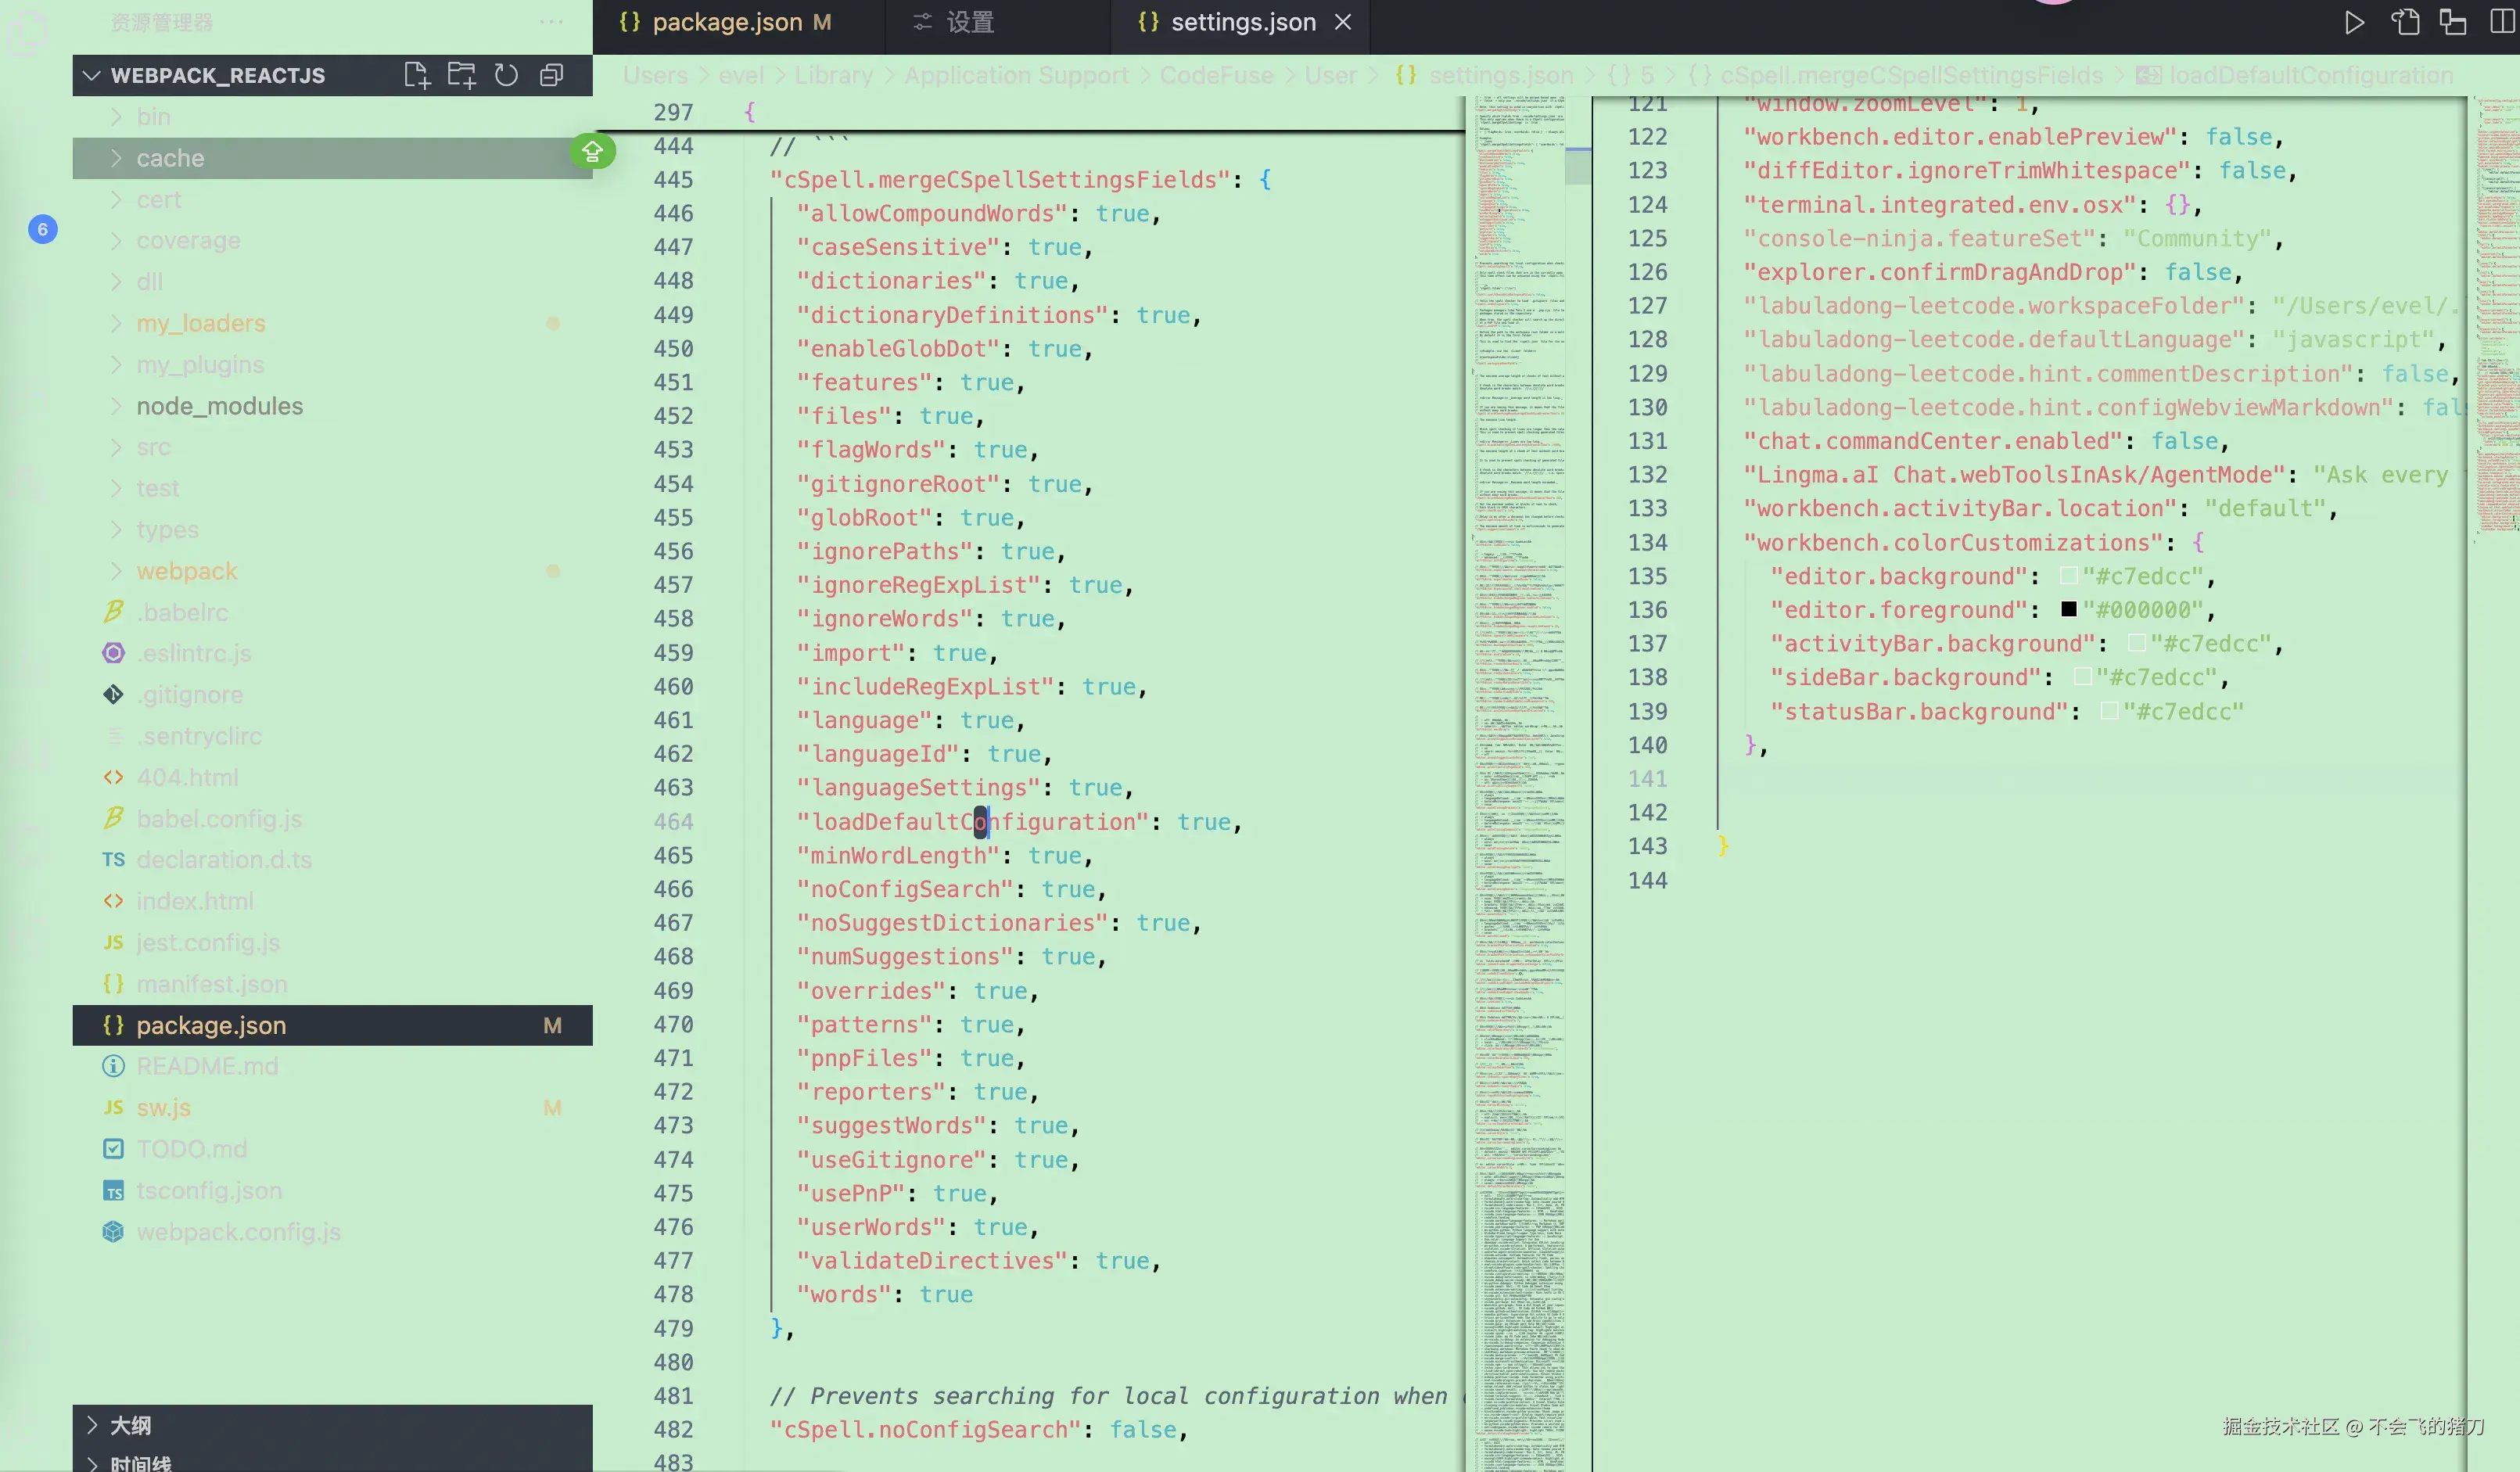Click the Open Settings UI icon in the title bar

(x=2404, y=22)
